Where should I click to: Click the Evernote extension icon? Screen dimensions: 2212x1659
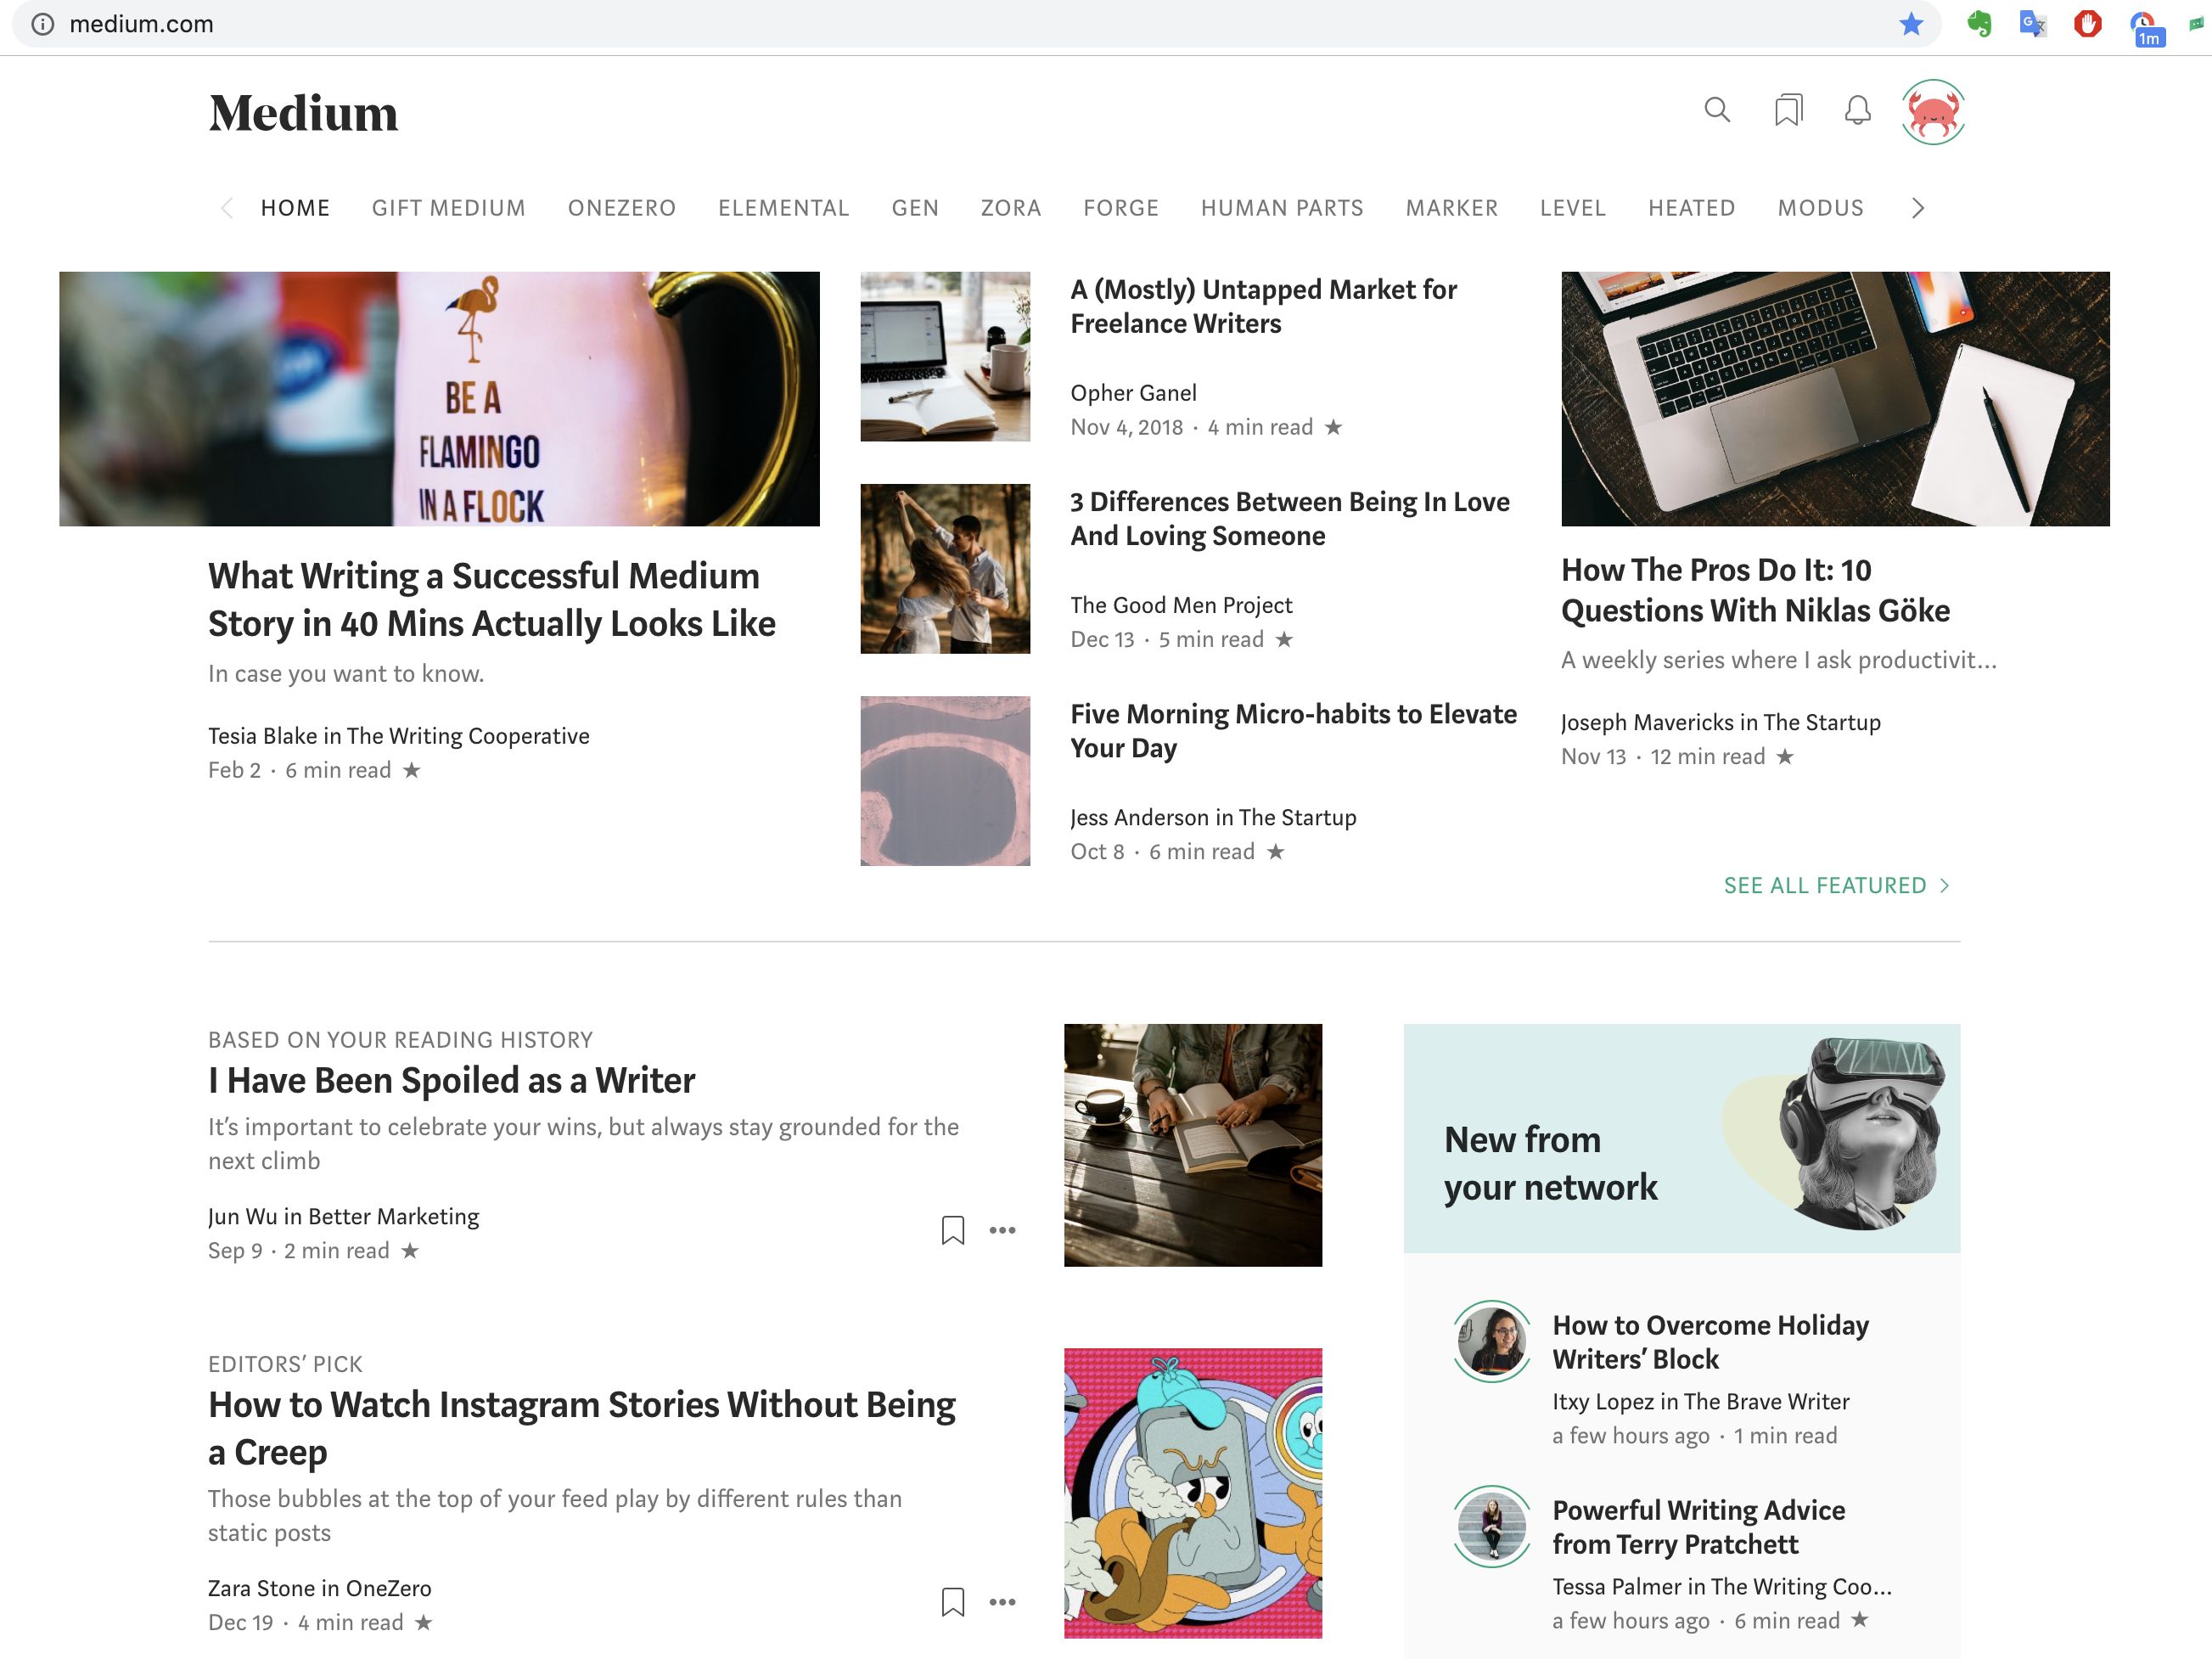tap(1978, 24)
